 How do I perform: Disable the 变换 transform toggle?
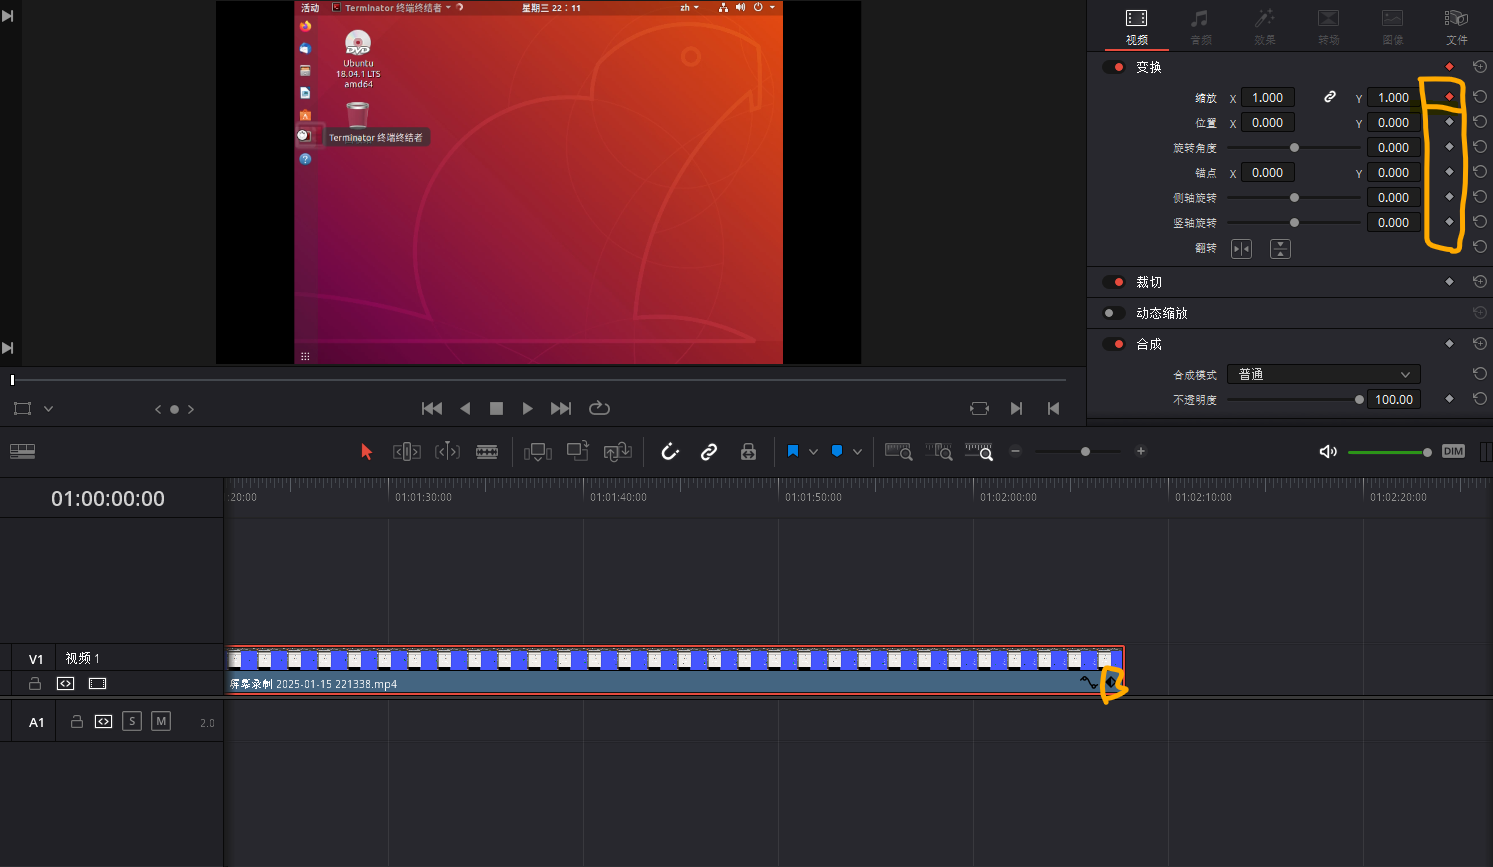(x=1114, y=67)
